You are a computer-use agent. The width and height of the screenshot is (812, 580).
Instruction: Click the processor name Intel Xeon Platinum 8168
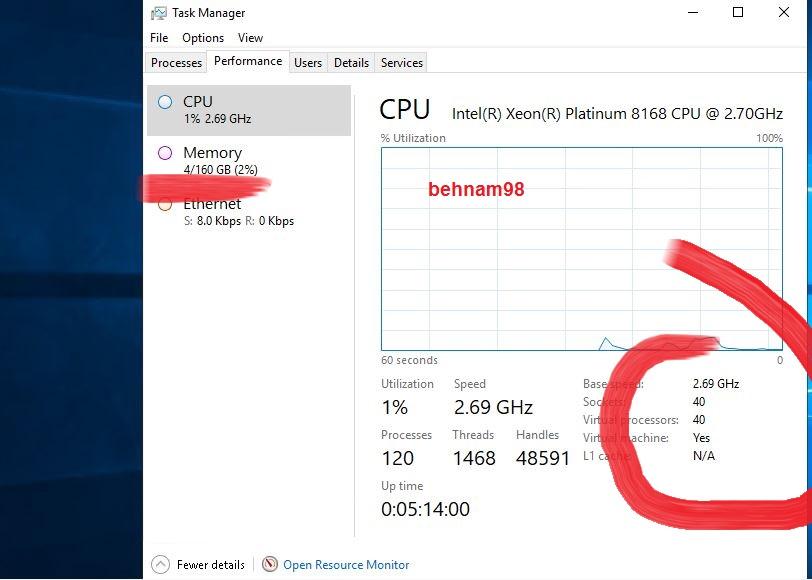pyautogui.click(x=617, y=114)
